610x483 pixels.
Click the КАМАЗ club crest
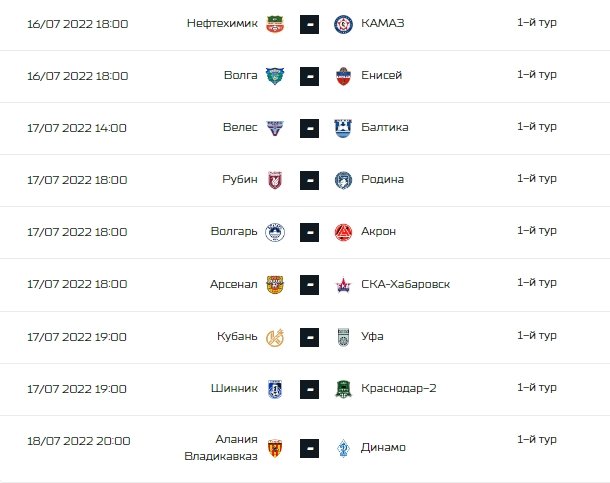343,24
